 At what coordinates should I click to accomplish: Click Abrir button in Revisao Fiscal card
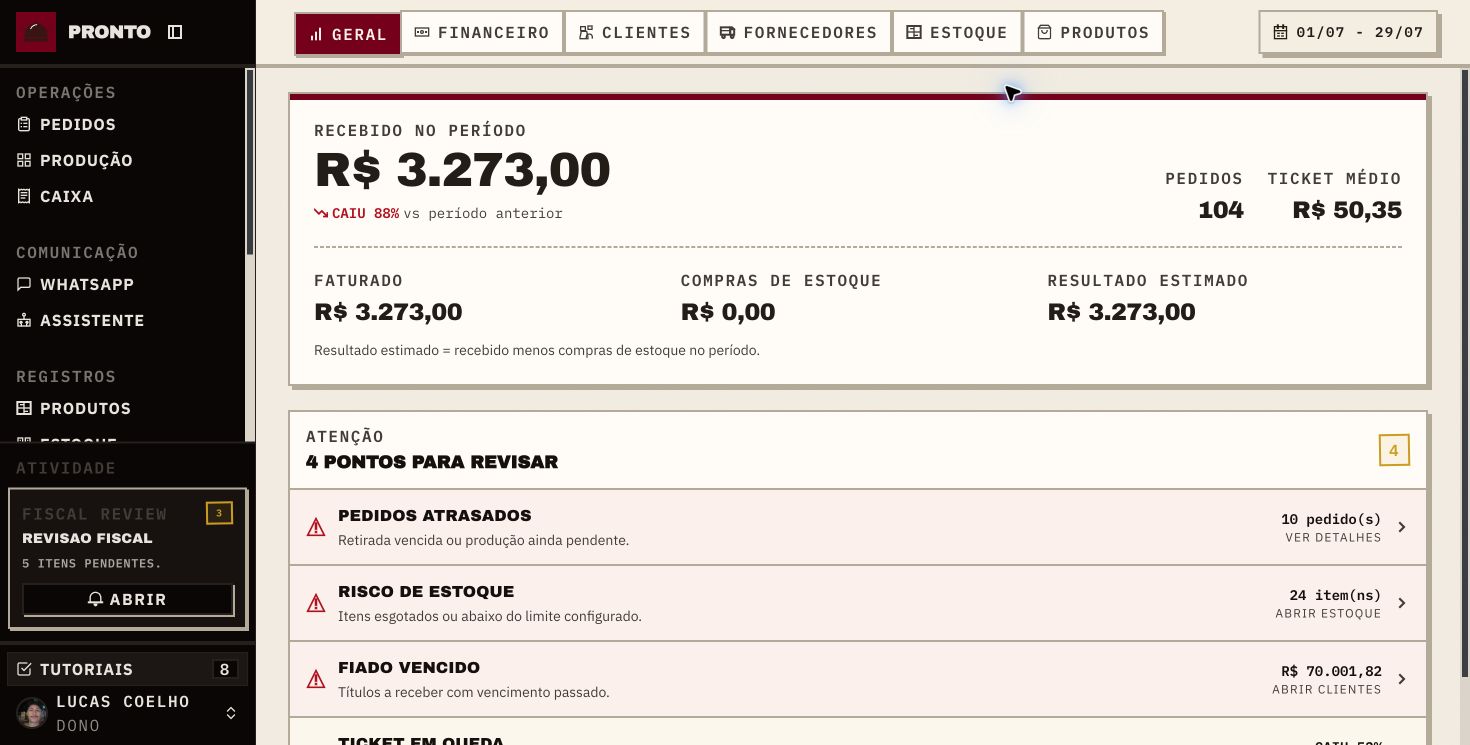coord(128,599)
